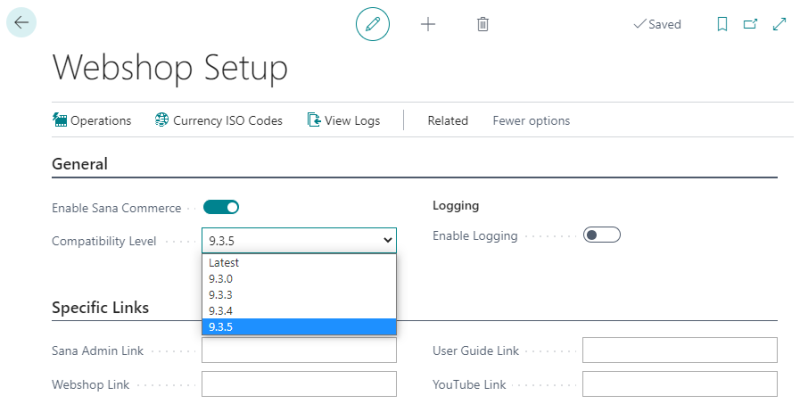Click the User Guide Link label

pos(476,350)
